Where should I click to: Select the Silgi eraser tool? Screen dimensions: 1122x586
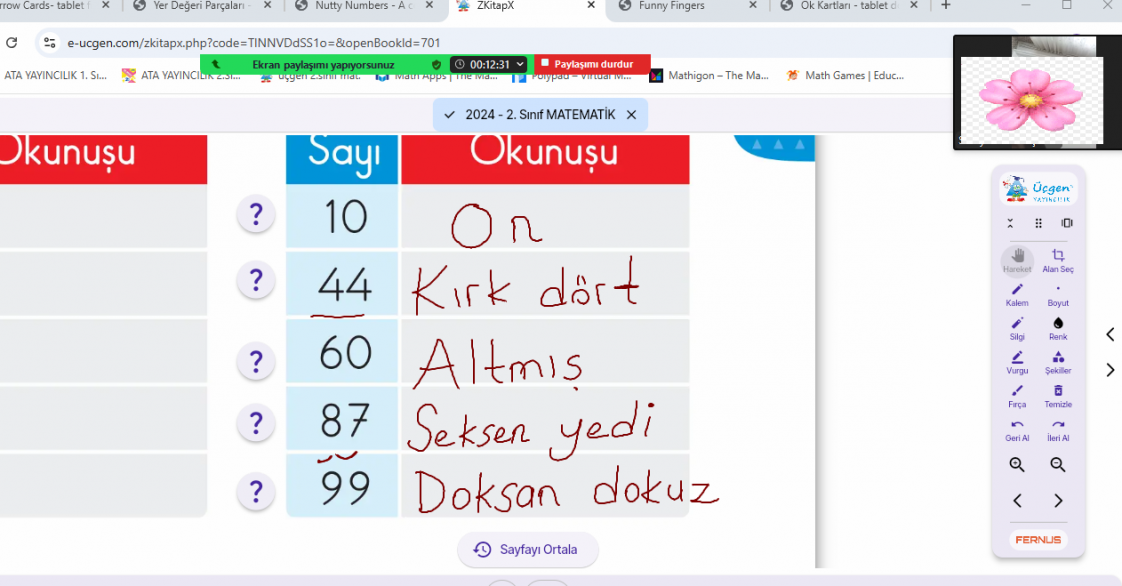[1017, 328]
